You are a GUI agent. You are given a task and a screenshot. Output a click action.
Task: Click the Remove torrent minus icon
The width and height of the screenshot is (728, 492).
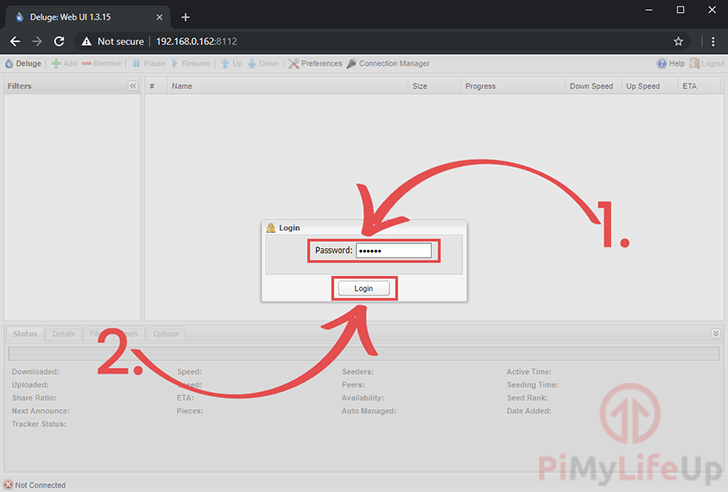pos(86,64)
